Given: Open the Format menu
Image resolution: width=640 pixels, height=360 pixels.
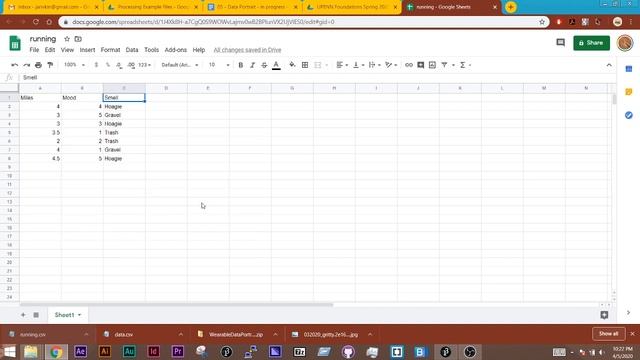Looking at the screenshot, I should pos(110,50).
